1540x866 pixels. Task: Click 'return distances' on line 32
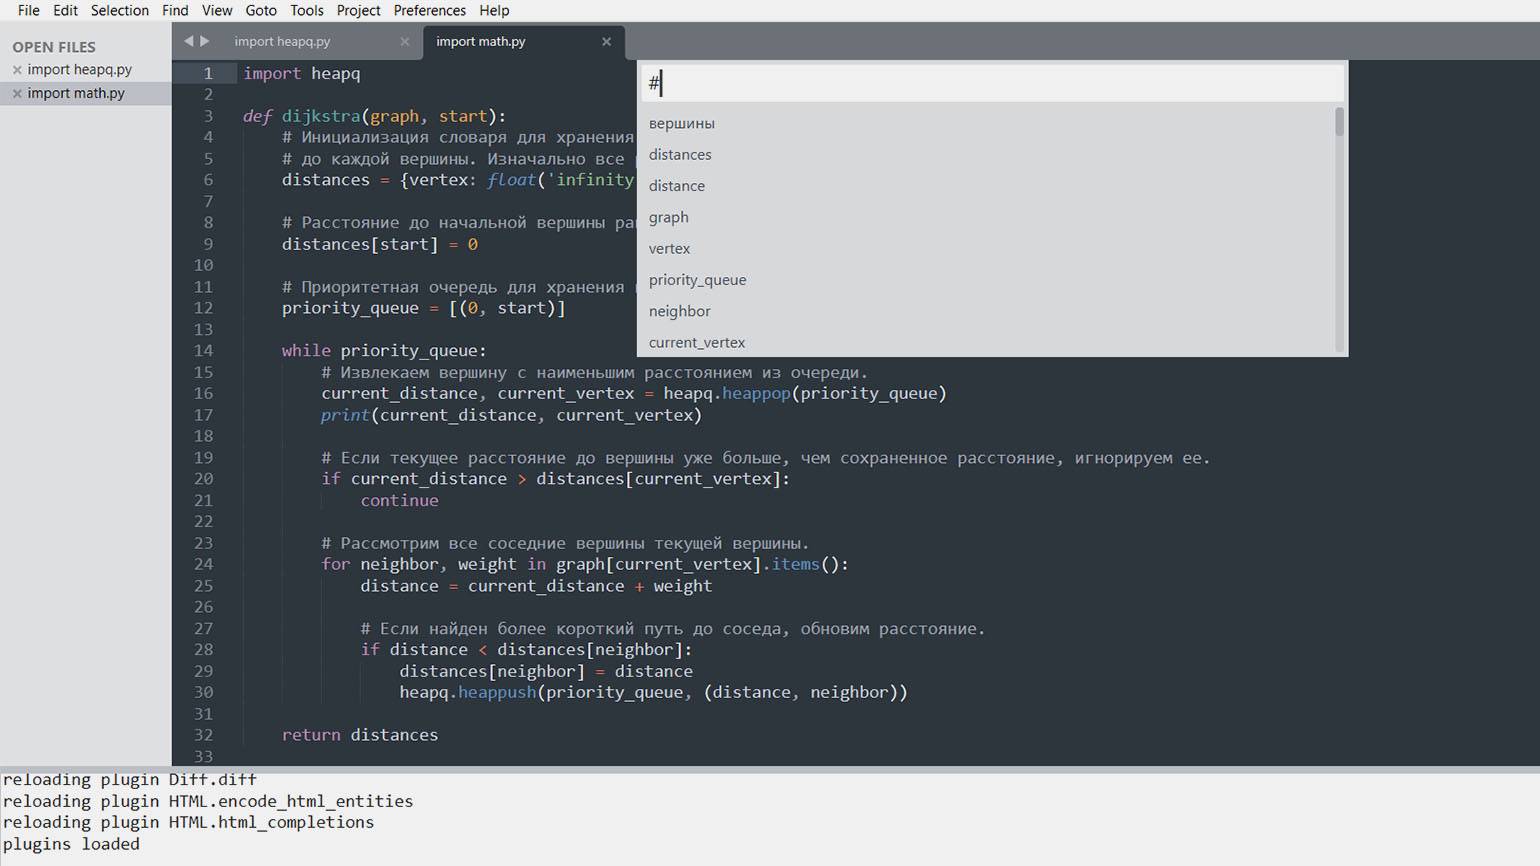[360, 735]
